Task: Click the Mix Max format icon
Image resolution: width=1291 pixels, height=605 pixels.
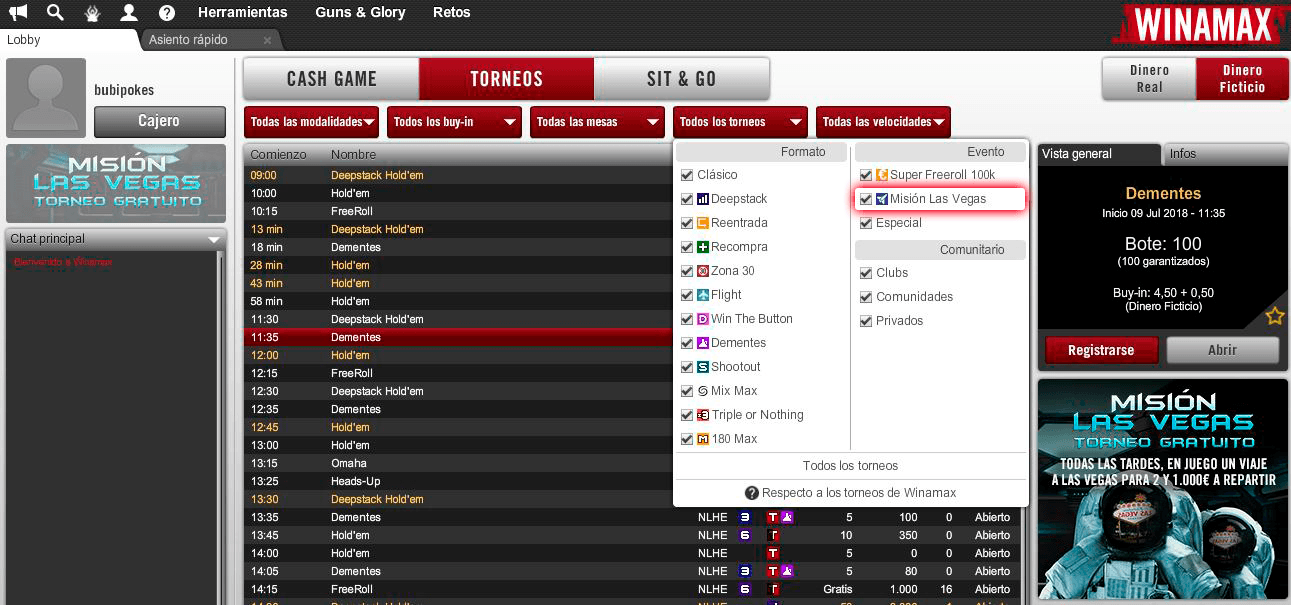Action: pos(703,391)
